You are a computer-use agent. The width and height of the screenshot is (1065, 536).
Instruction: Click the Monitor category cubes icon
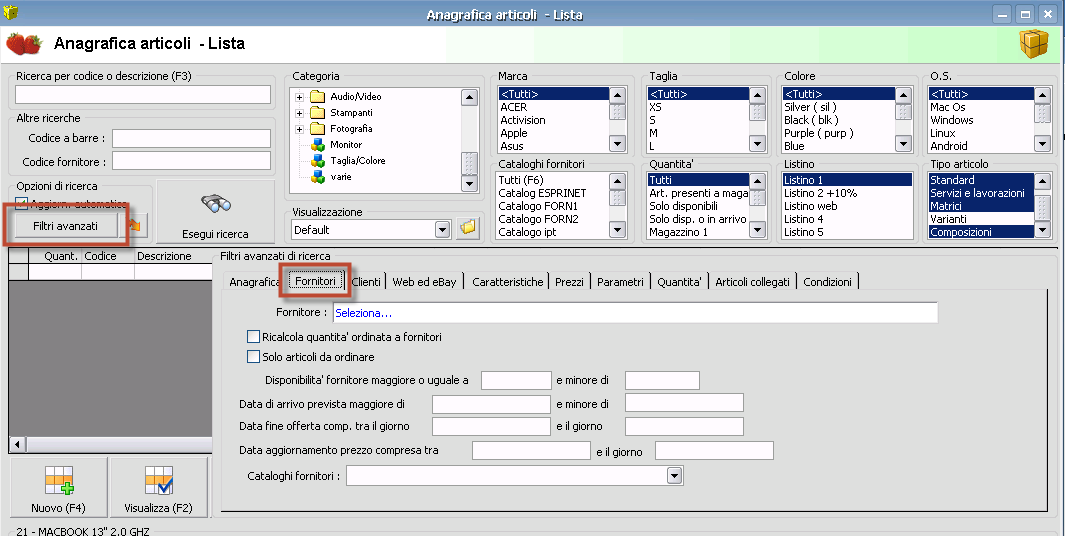pyautogui.click(x=318, y=145)
